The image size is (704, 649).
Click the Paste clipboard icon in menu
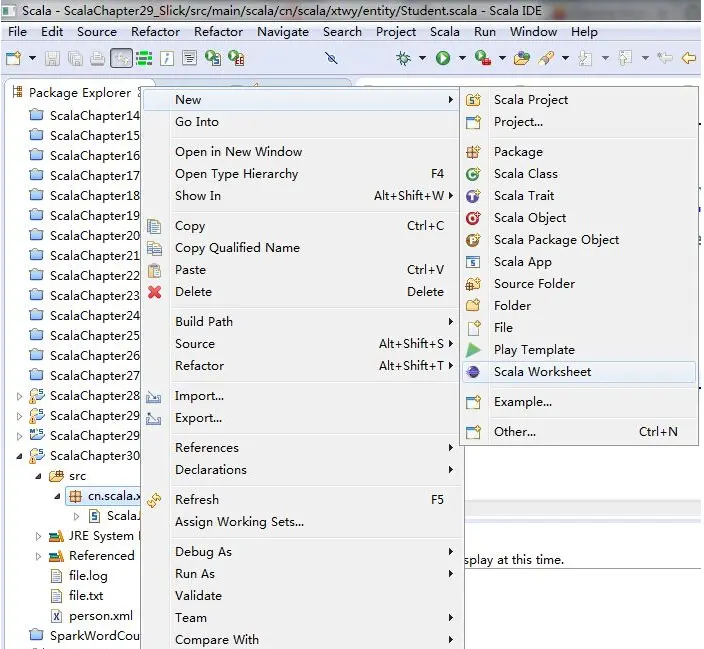point(154,270)
